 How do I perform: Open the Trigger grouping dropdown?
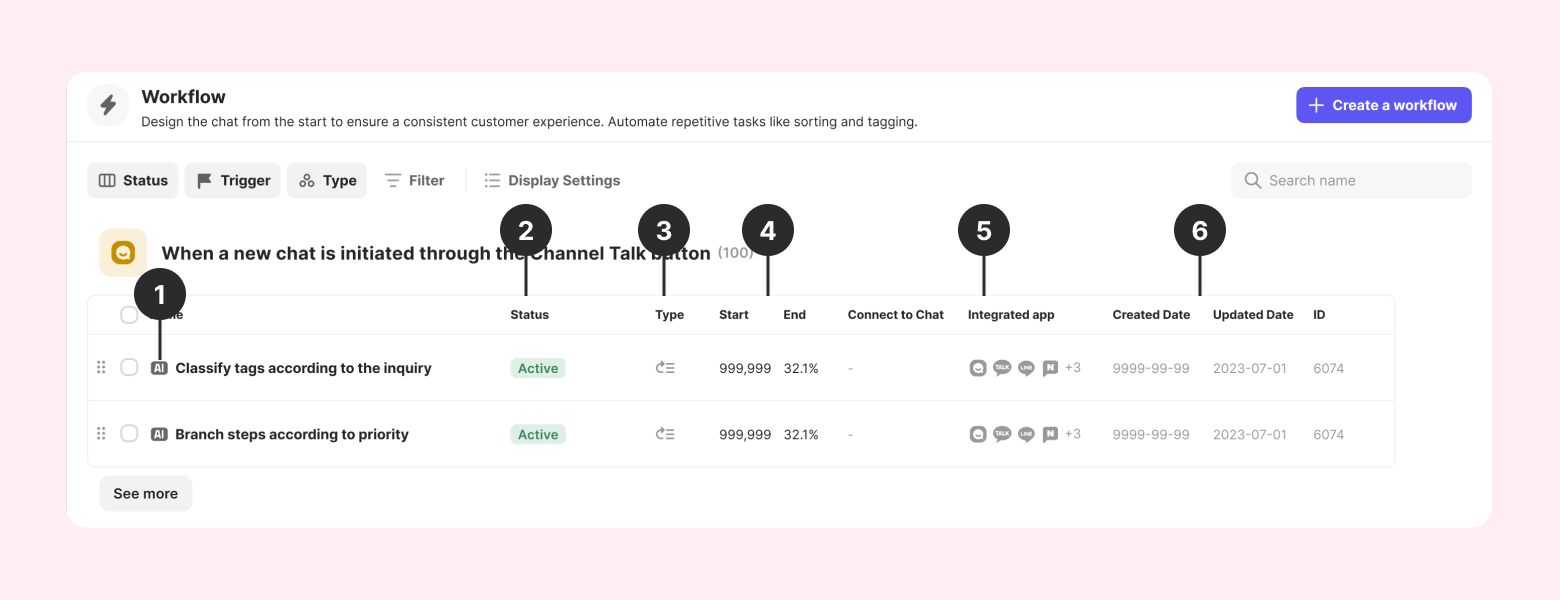[x=232, y=181]
